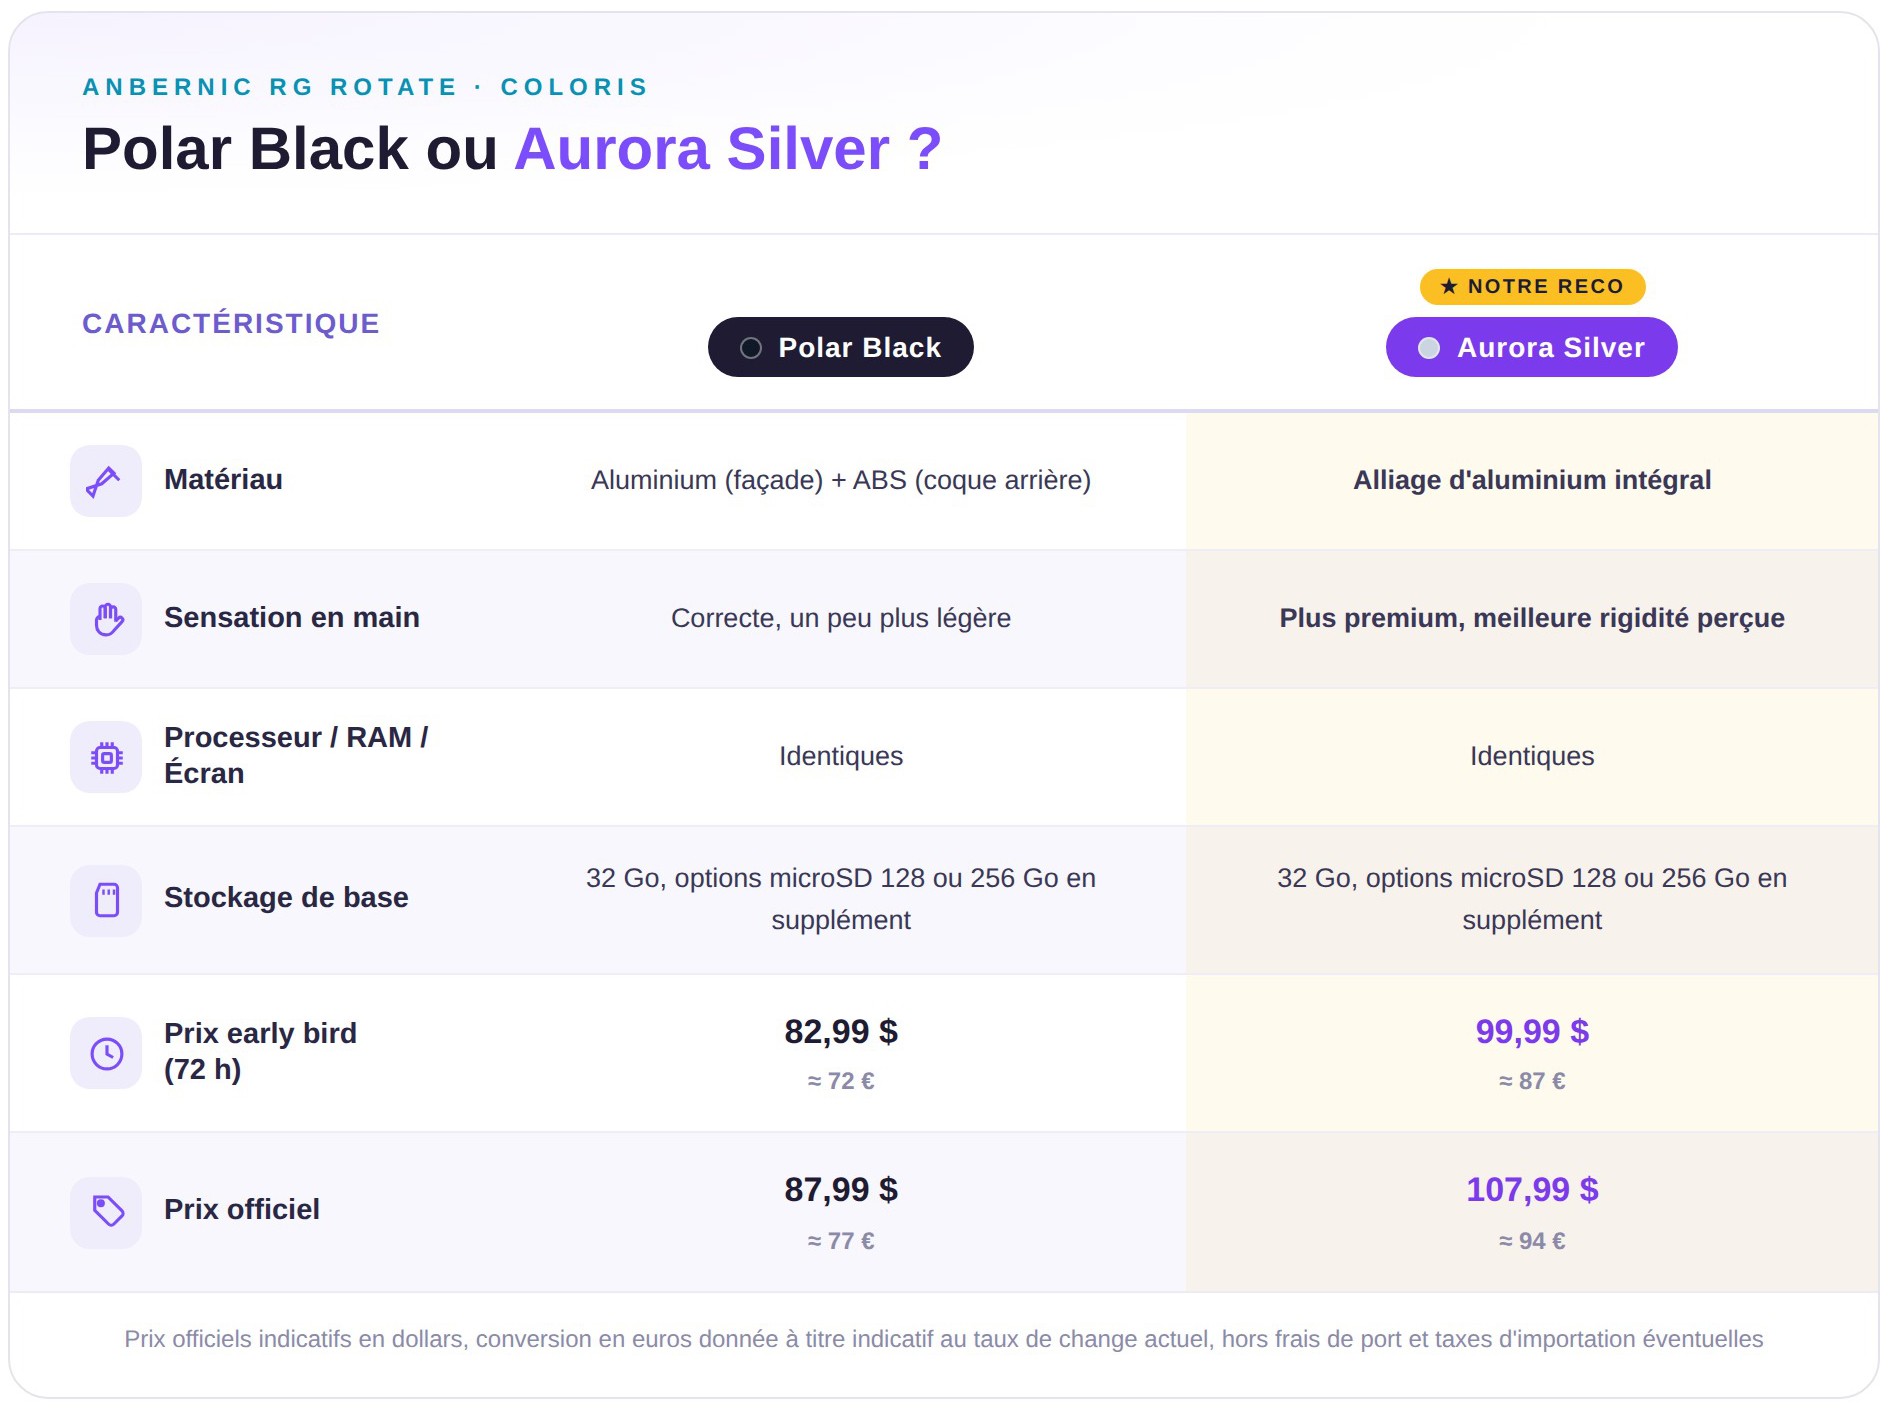Click the clock icon for early bird price
The width and height of the screenshot is (1891, 1409).
coord(105,1053)
